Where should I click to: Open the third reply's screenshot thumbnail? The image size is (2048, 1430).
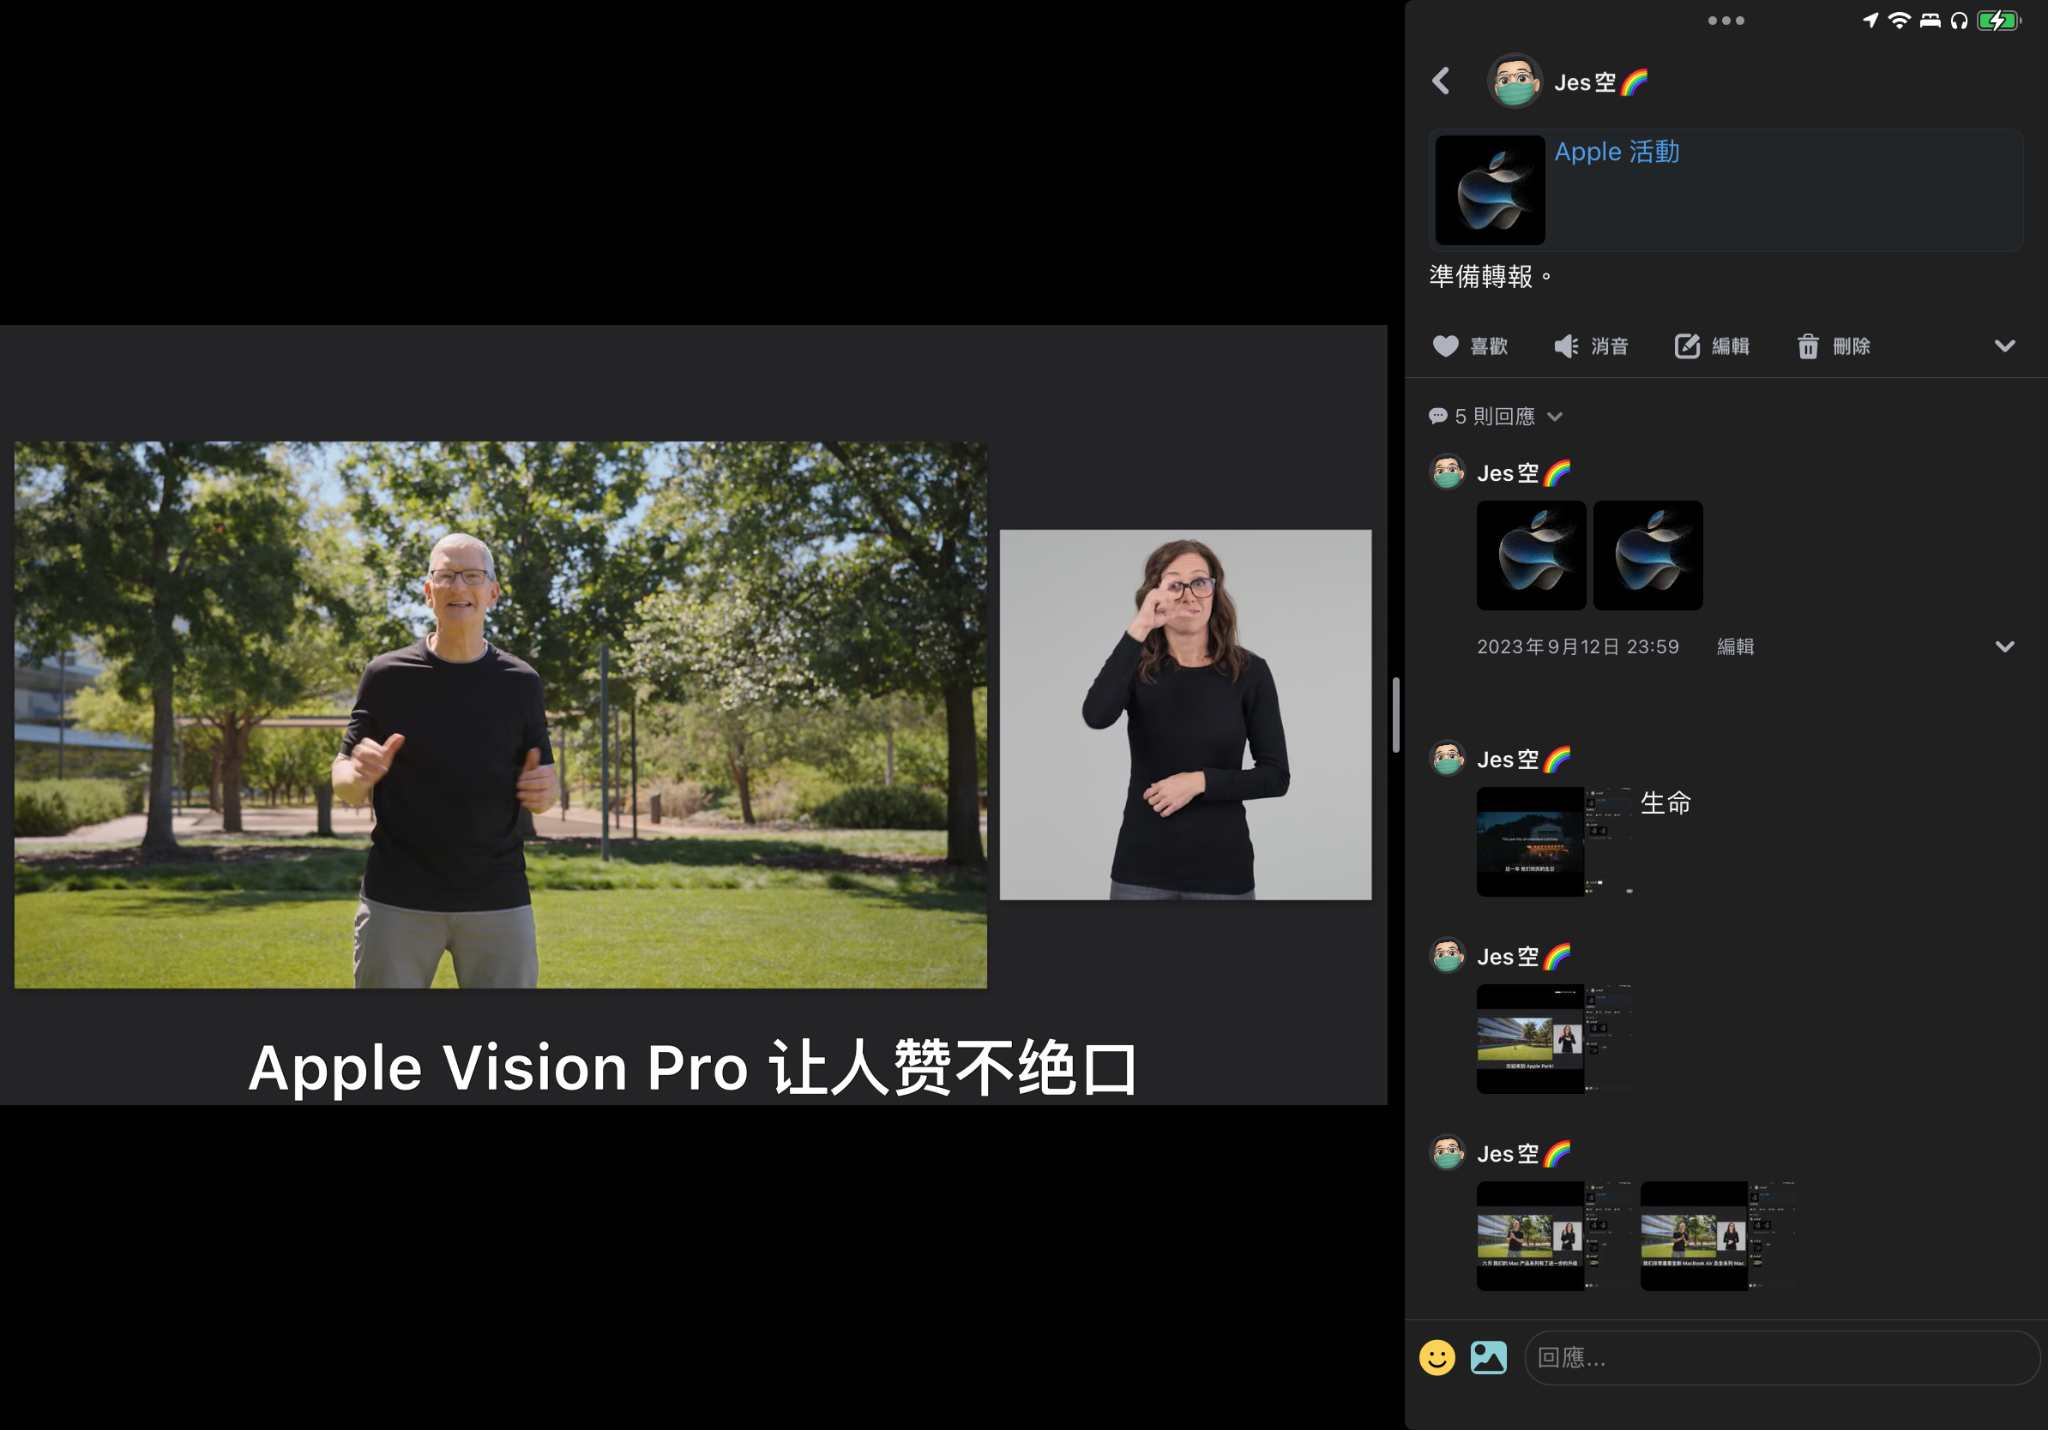1555,1039
